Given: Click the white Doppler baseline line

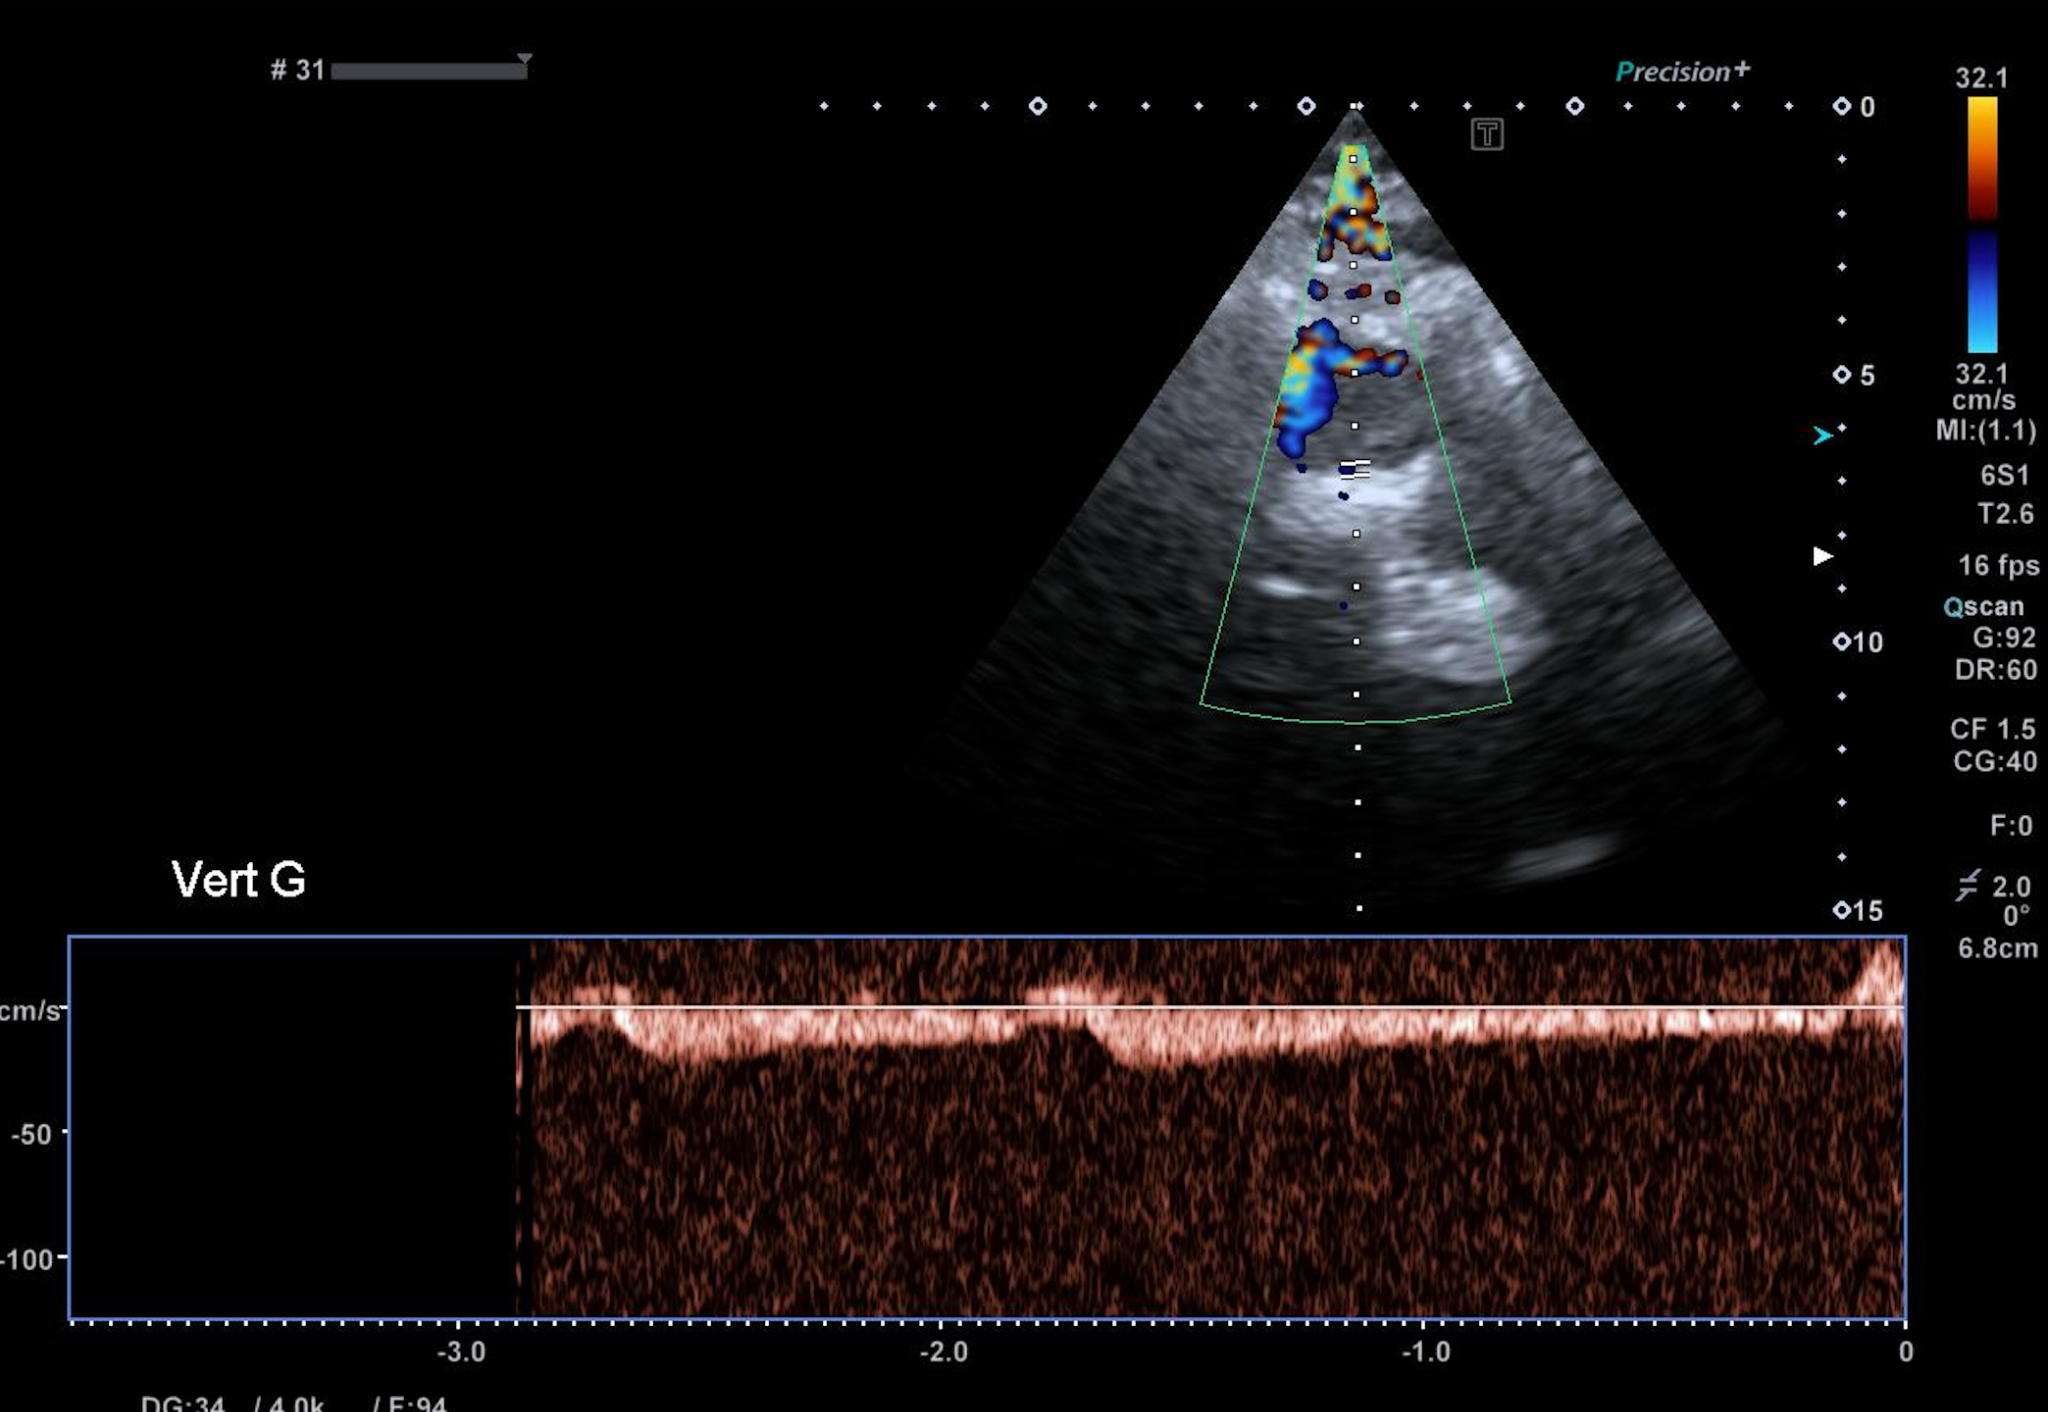Looking at the screenshot, I should (x=1200, y=1007).
